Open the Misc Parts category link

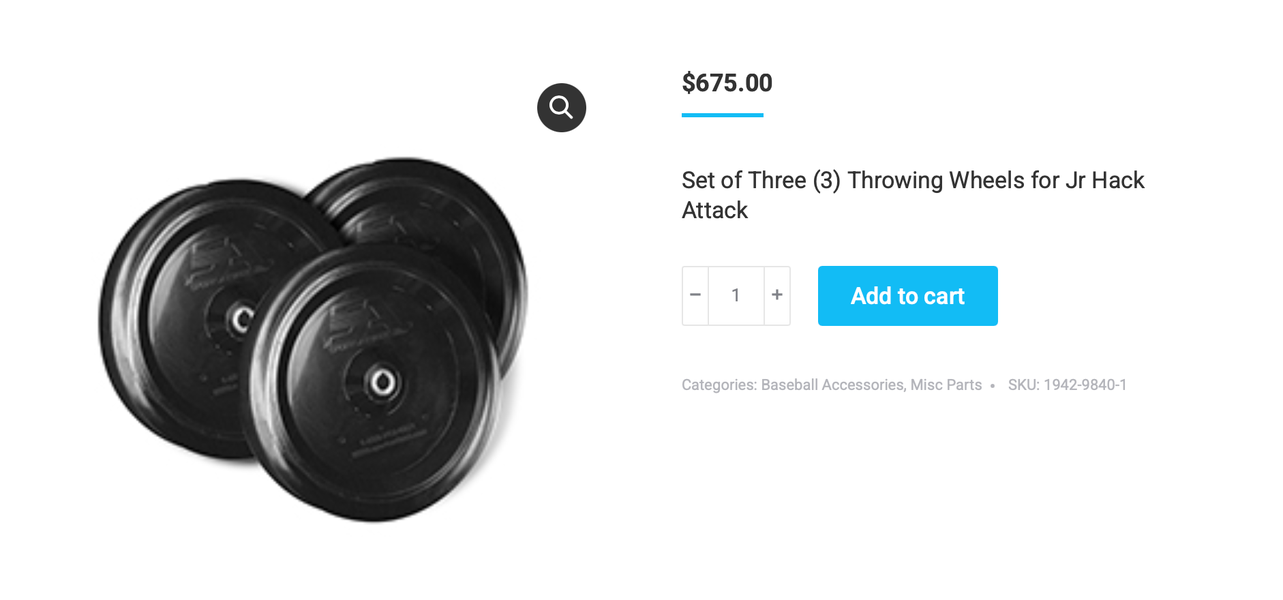click(x=946, y=385)
